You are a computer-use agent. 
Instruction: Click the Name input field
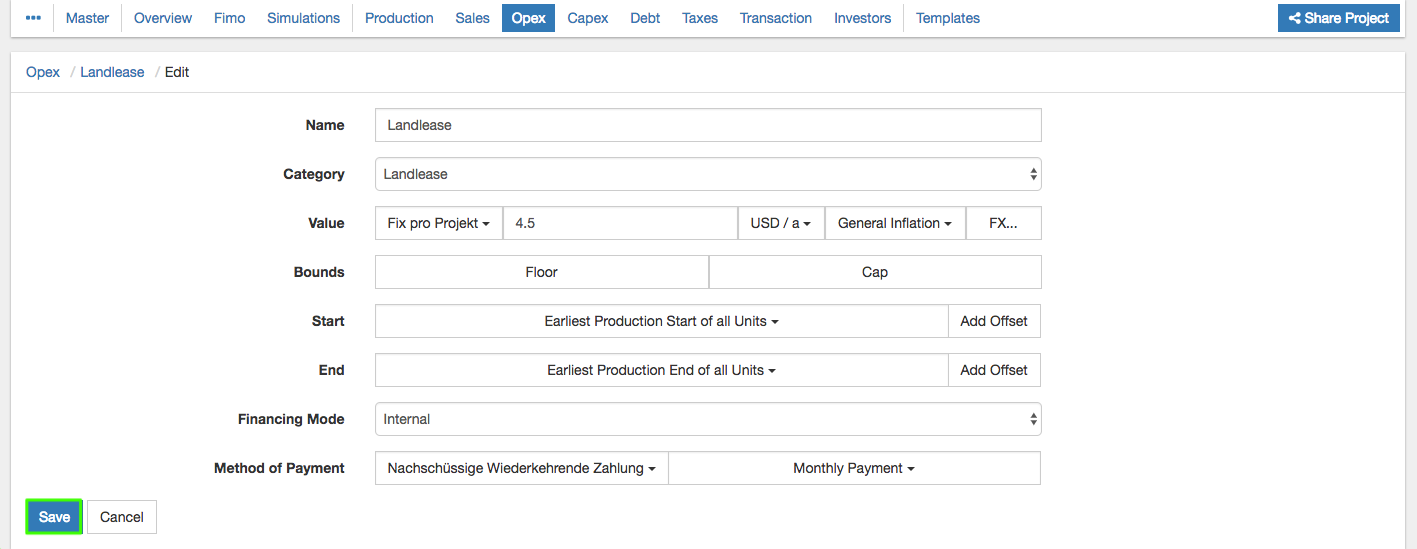click(x=708, y=125)
